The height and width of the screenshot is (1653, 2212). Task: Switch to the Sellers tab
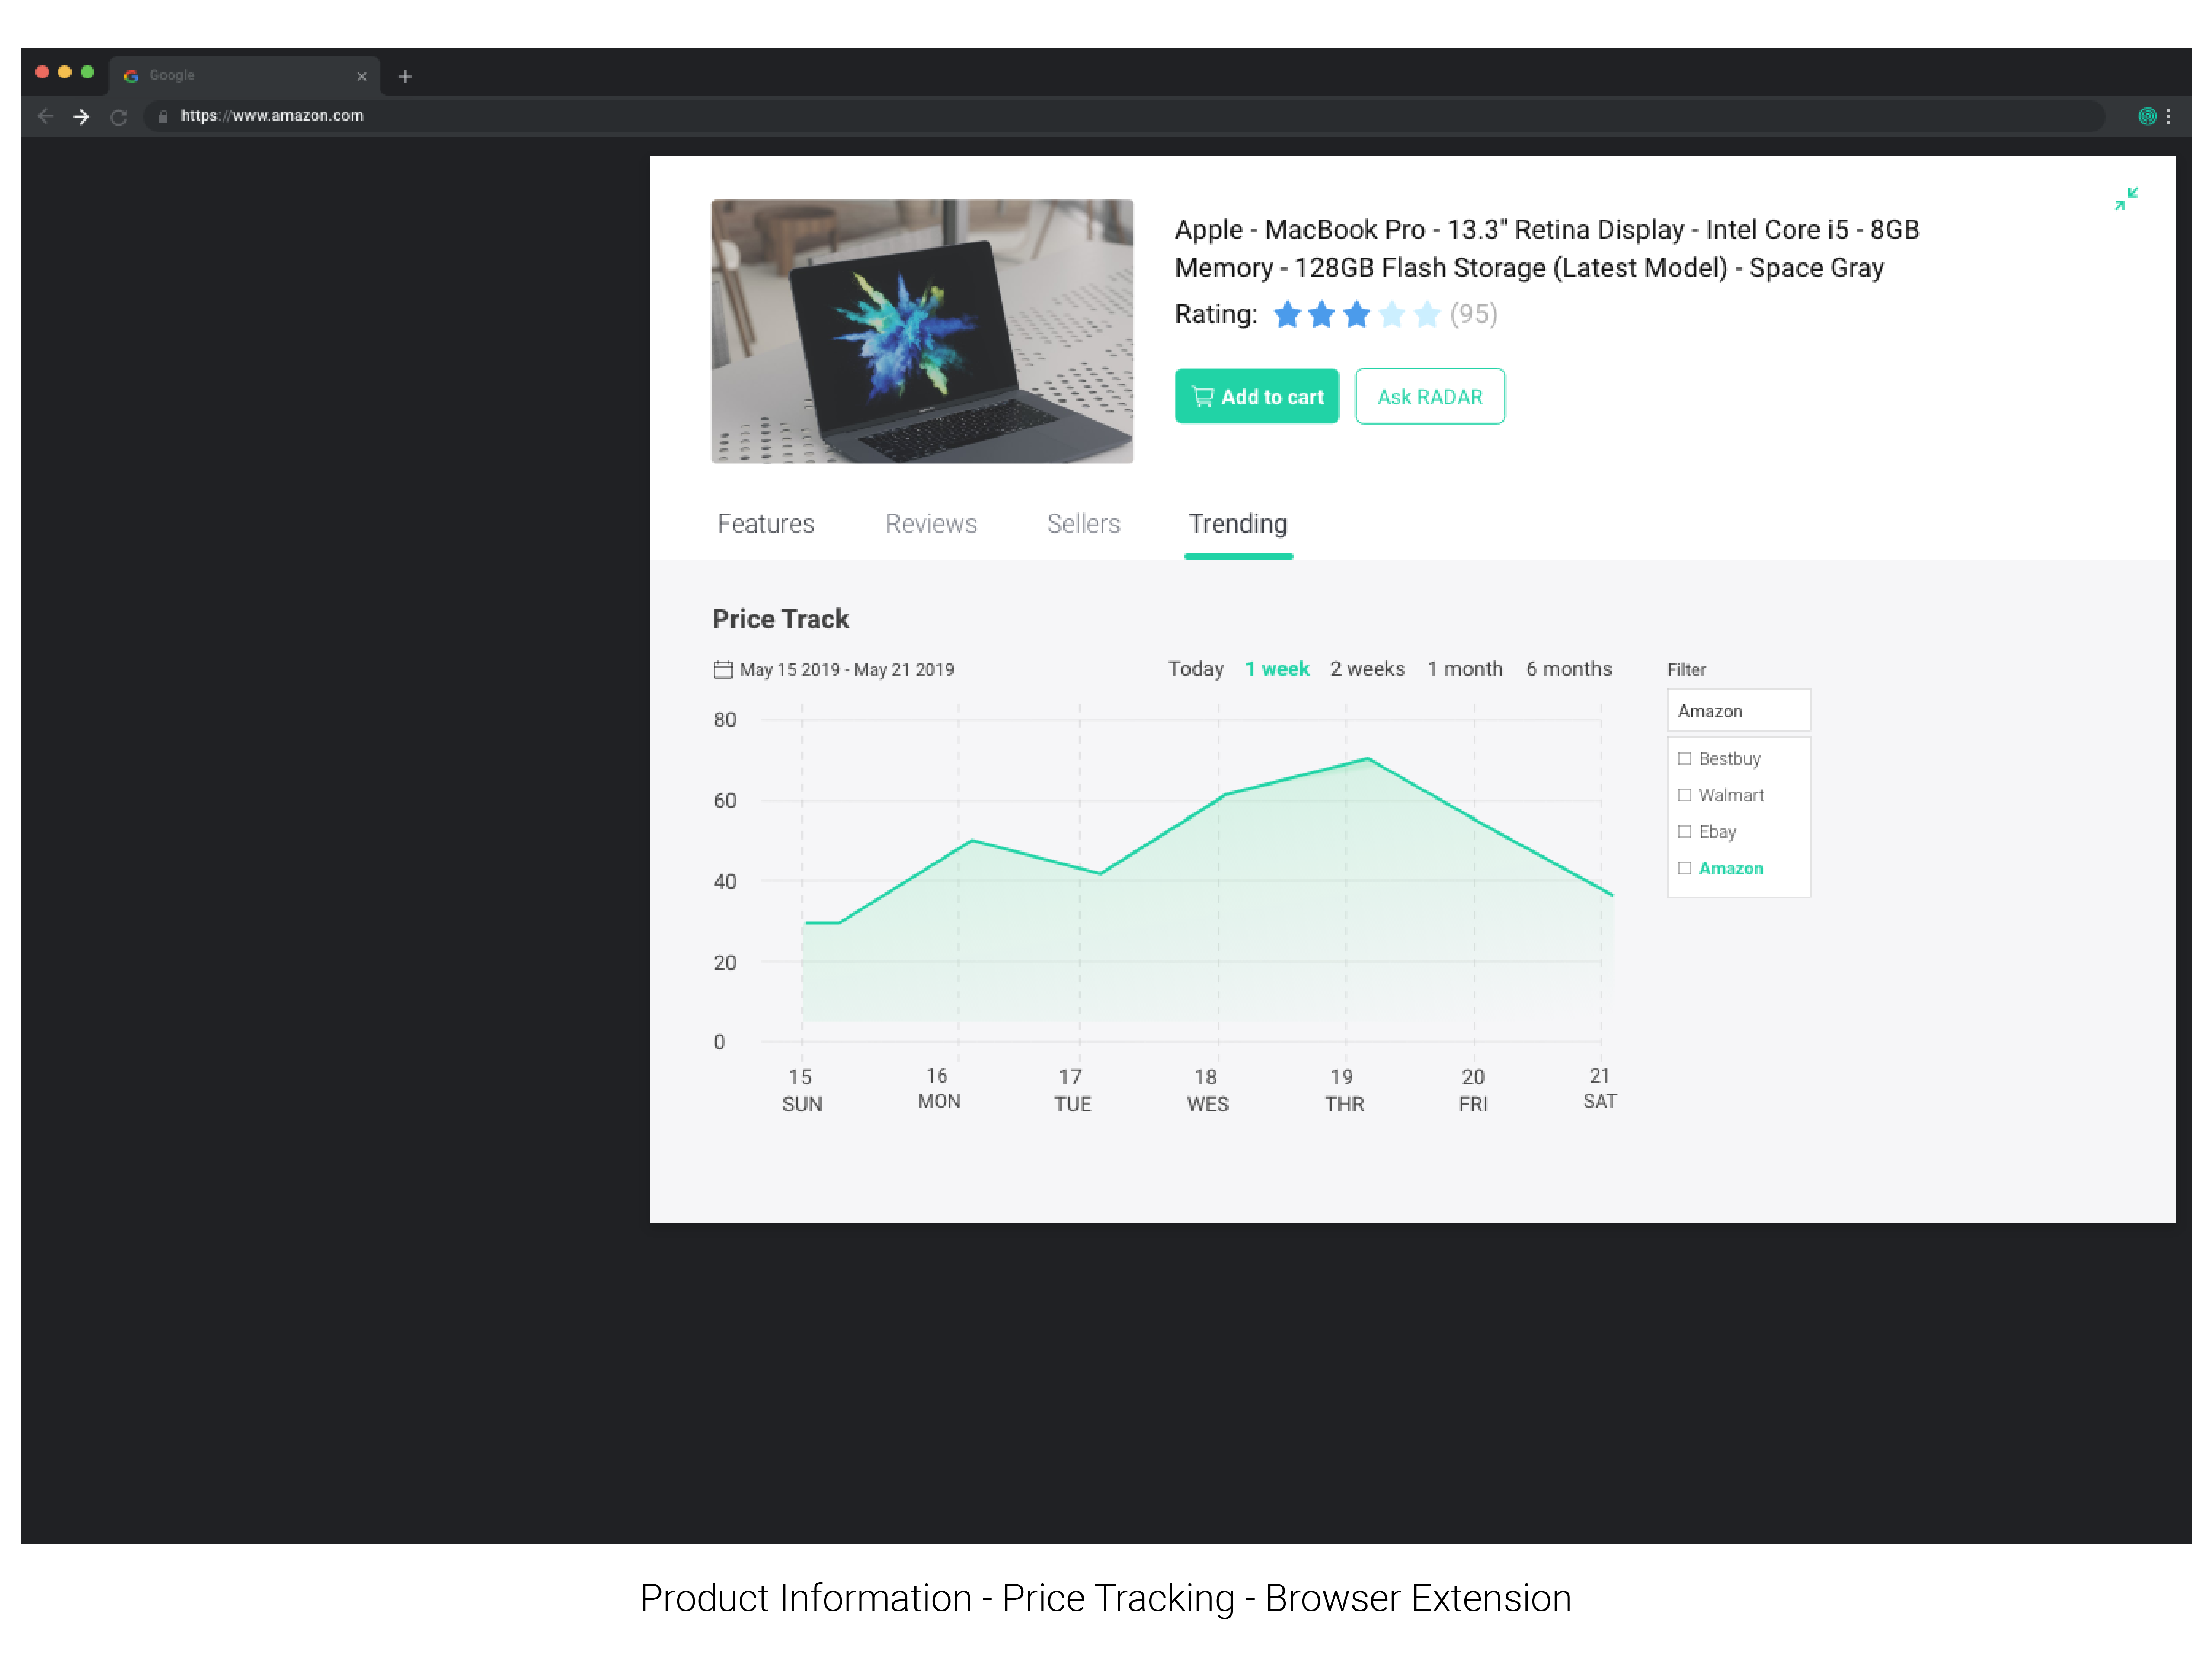pyautogui.click(x=1083, y=524)
